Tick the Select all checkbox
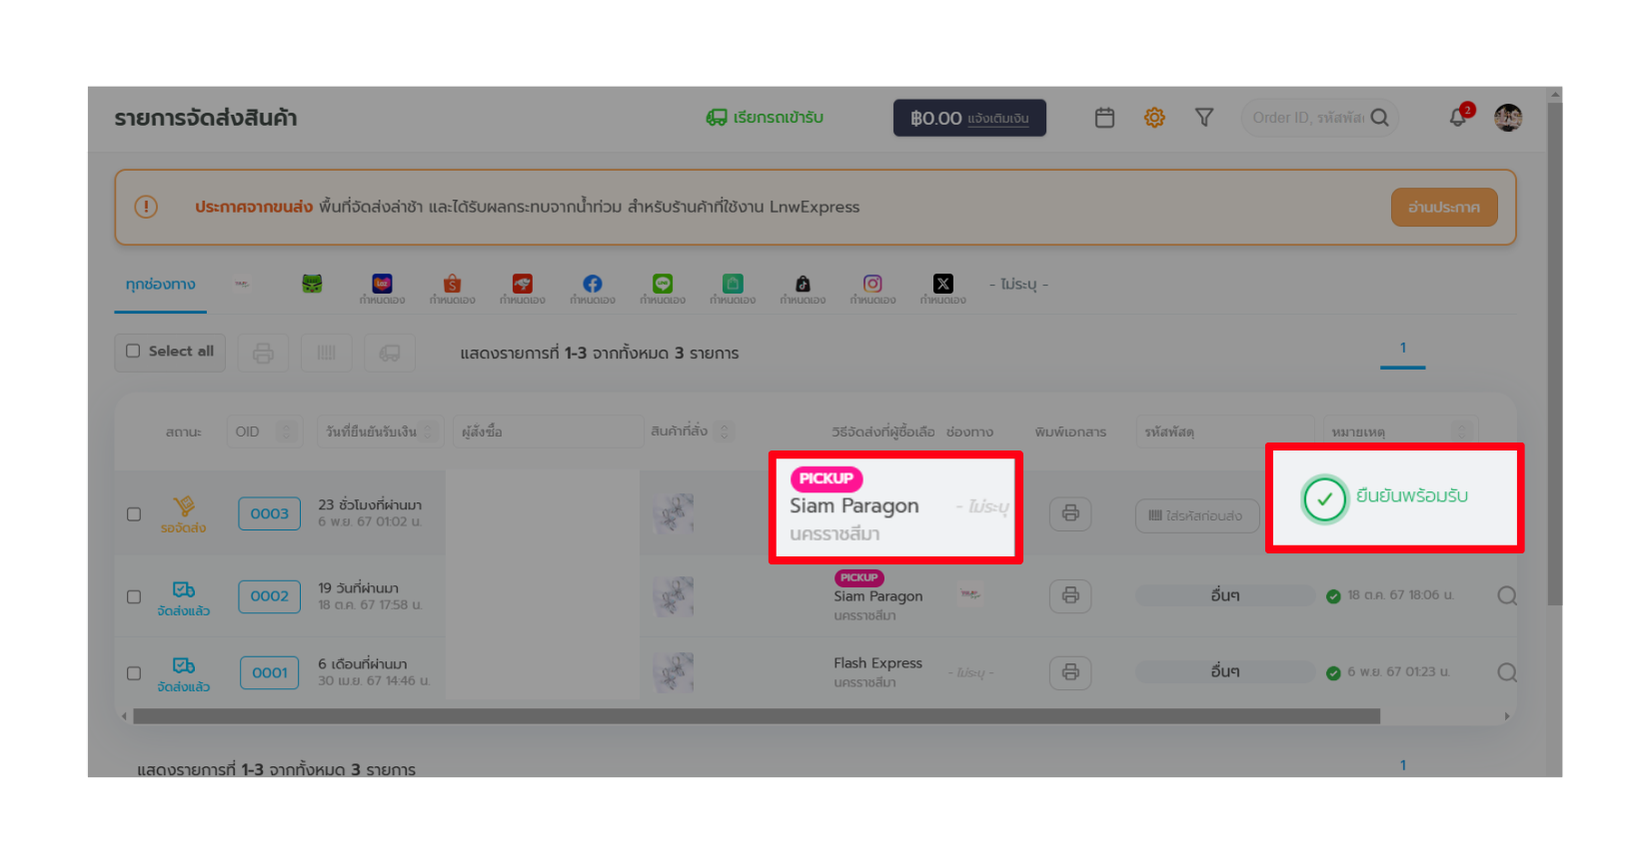Image resolution: width=1650 pixels, height=863 pixels. 133,351
